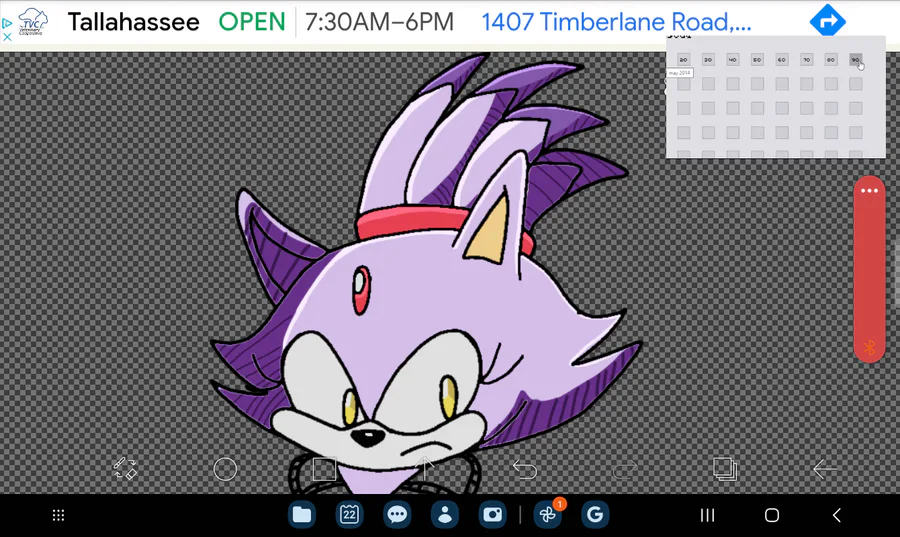
Task: Tap the up arrow toolbar icon
Action: point(424,469)
